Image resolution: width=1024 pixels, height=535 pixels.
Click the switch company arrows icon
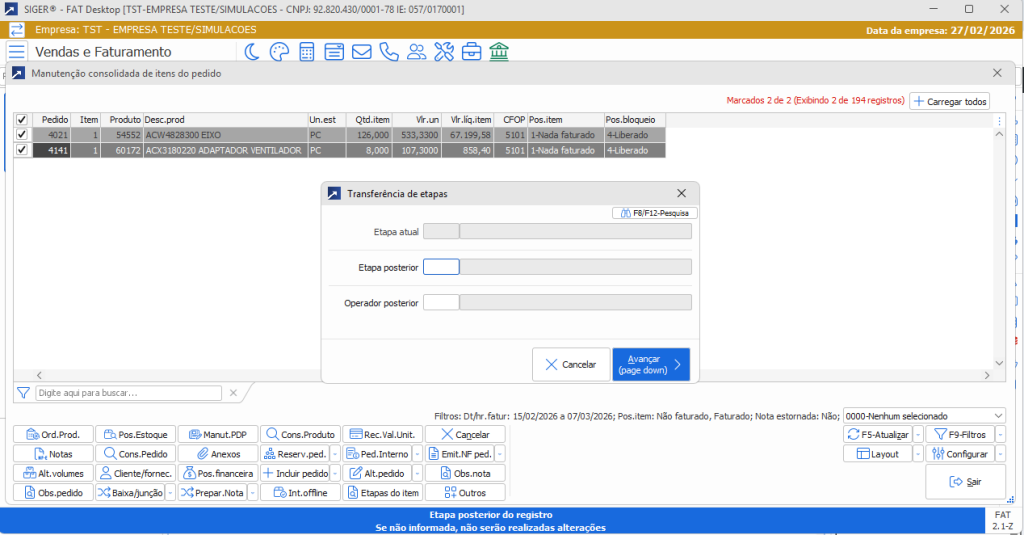pyautogui.click(x=16, y=30)
